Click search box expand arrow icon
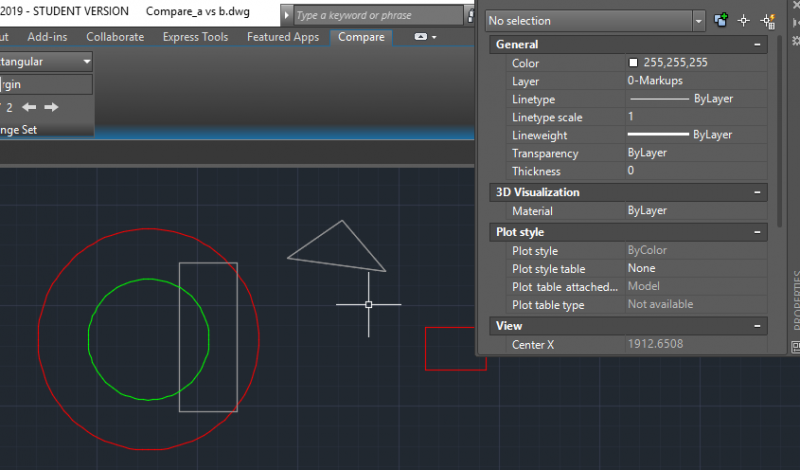The width and height of the screenshot is (800, 470). point(286,16)
